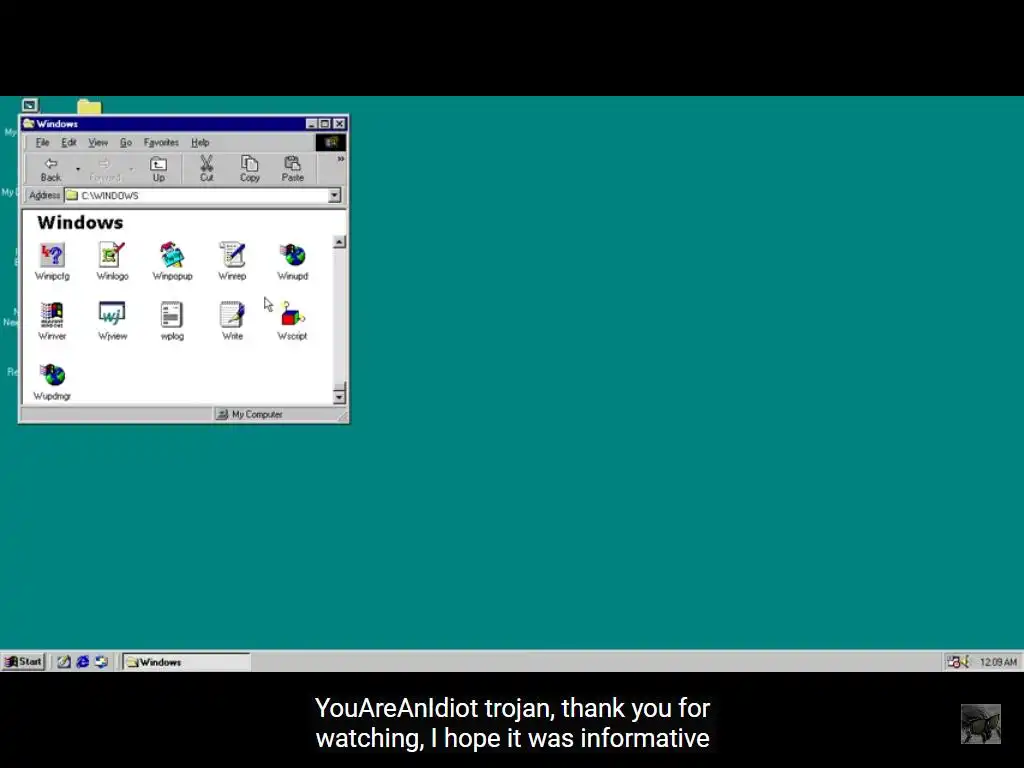
Task: Click the Cut scissors toolbar button
Action: [x=206, y=169]
